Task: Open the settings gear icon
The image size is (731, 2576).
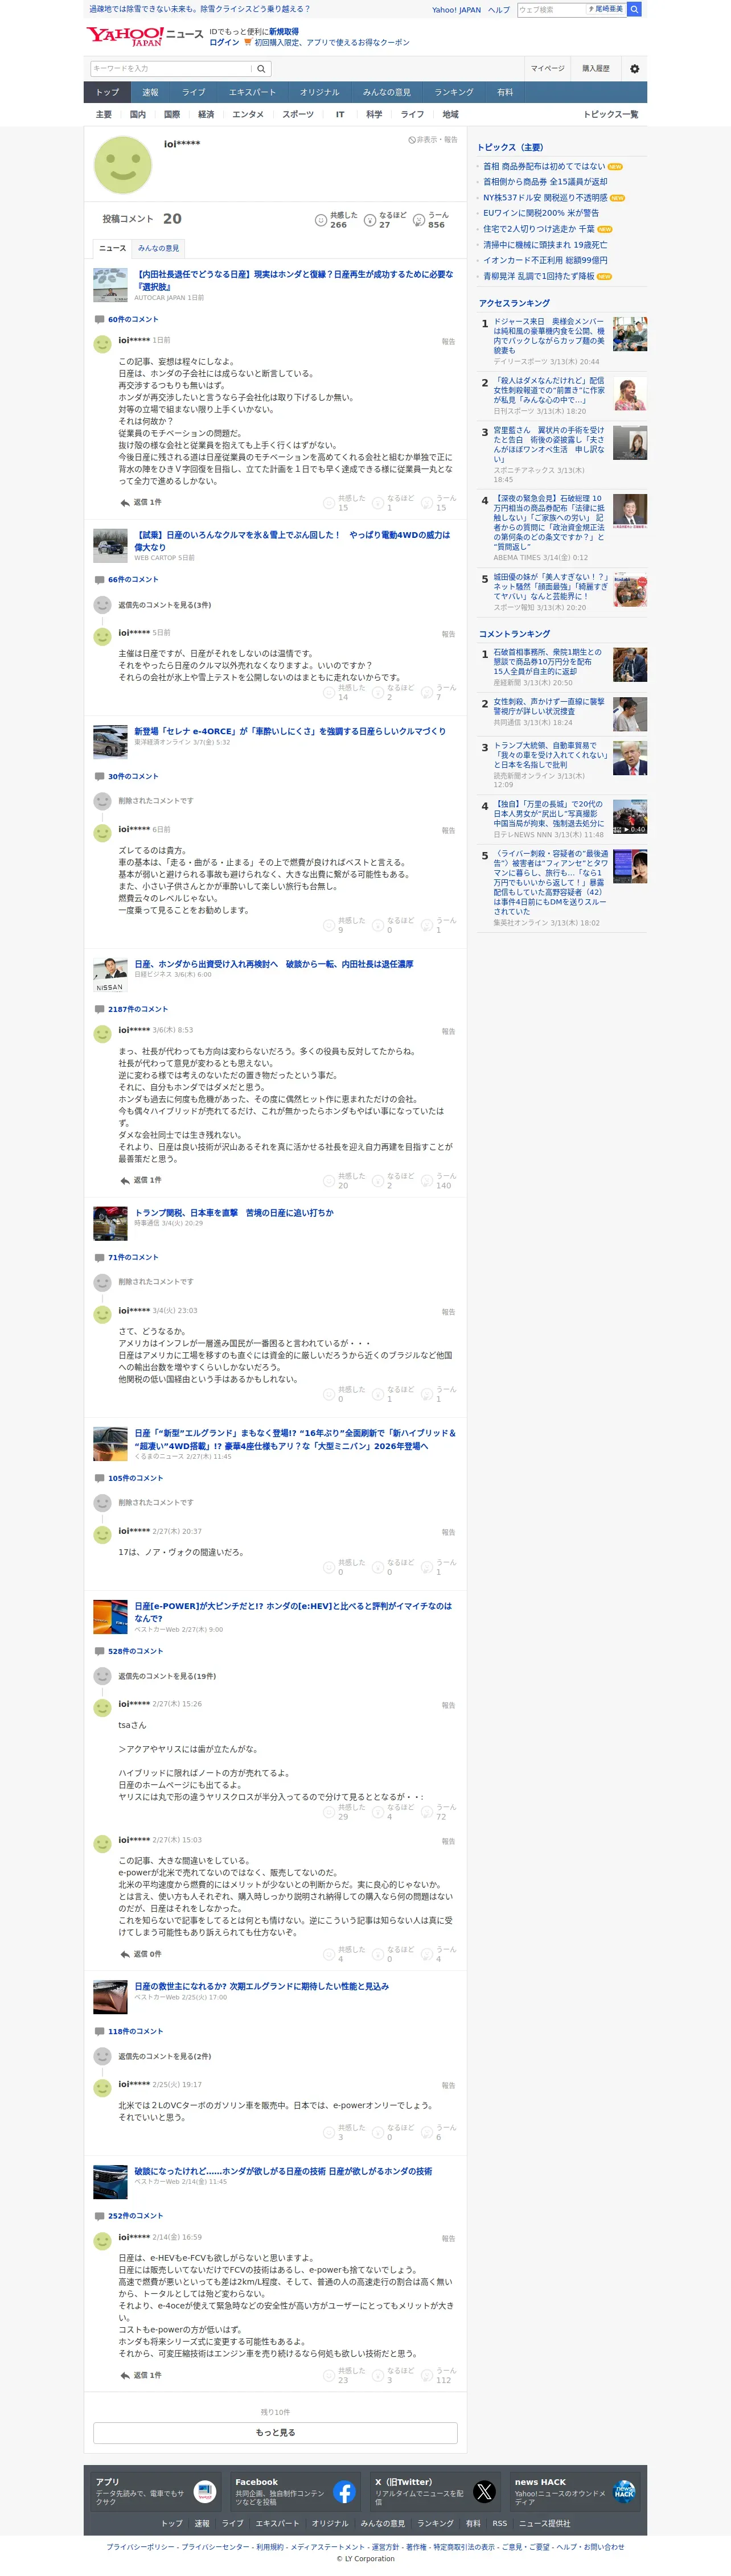Action: pyautogui.click(x=634, y=69)
